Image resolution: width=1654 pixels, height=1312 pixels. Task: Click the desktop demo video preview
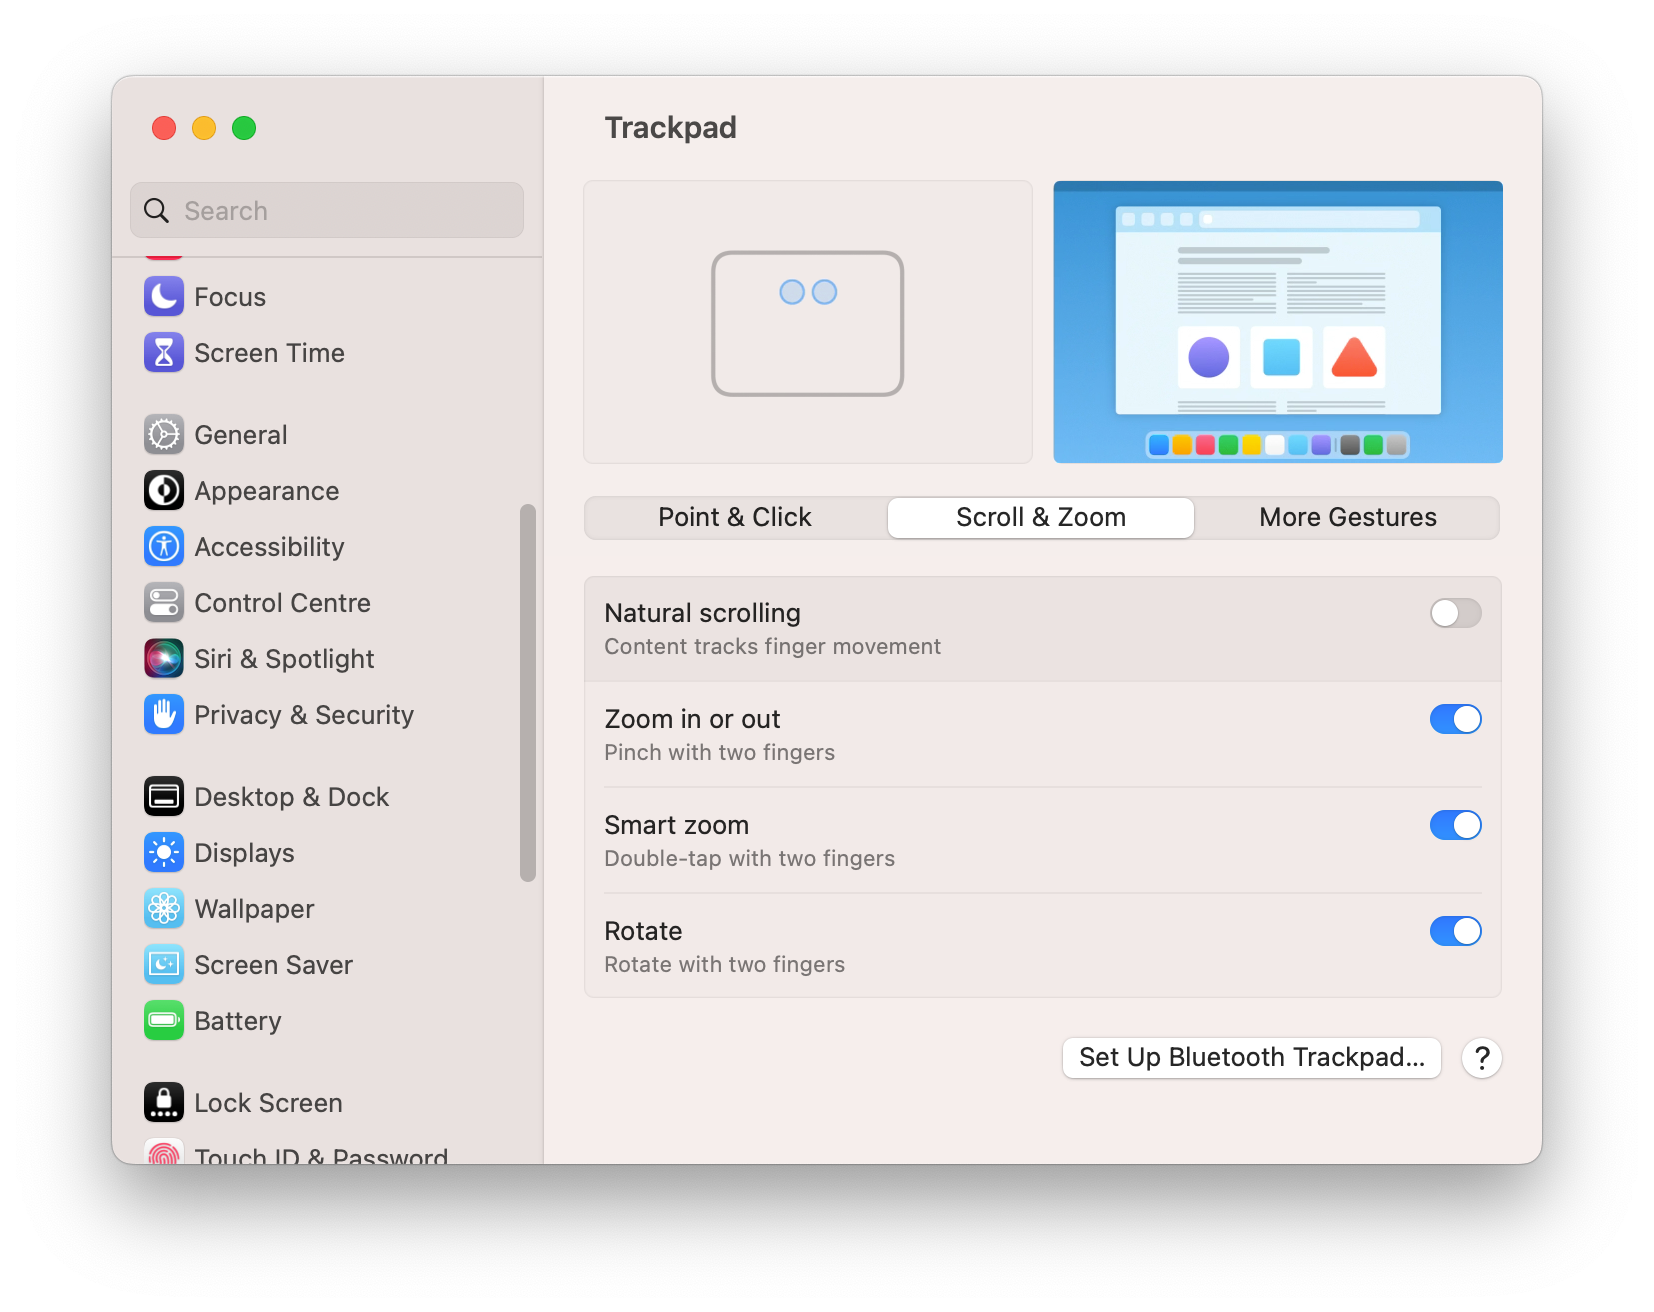click(1278, 322)
